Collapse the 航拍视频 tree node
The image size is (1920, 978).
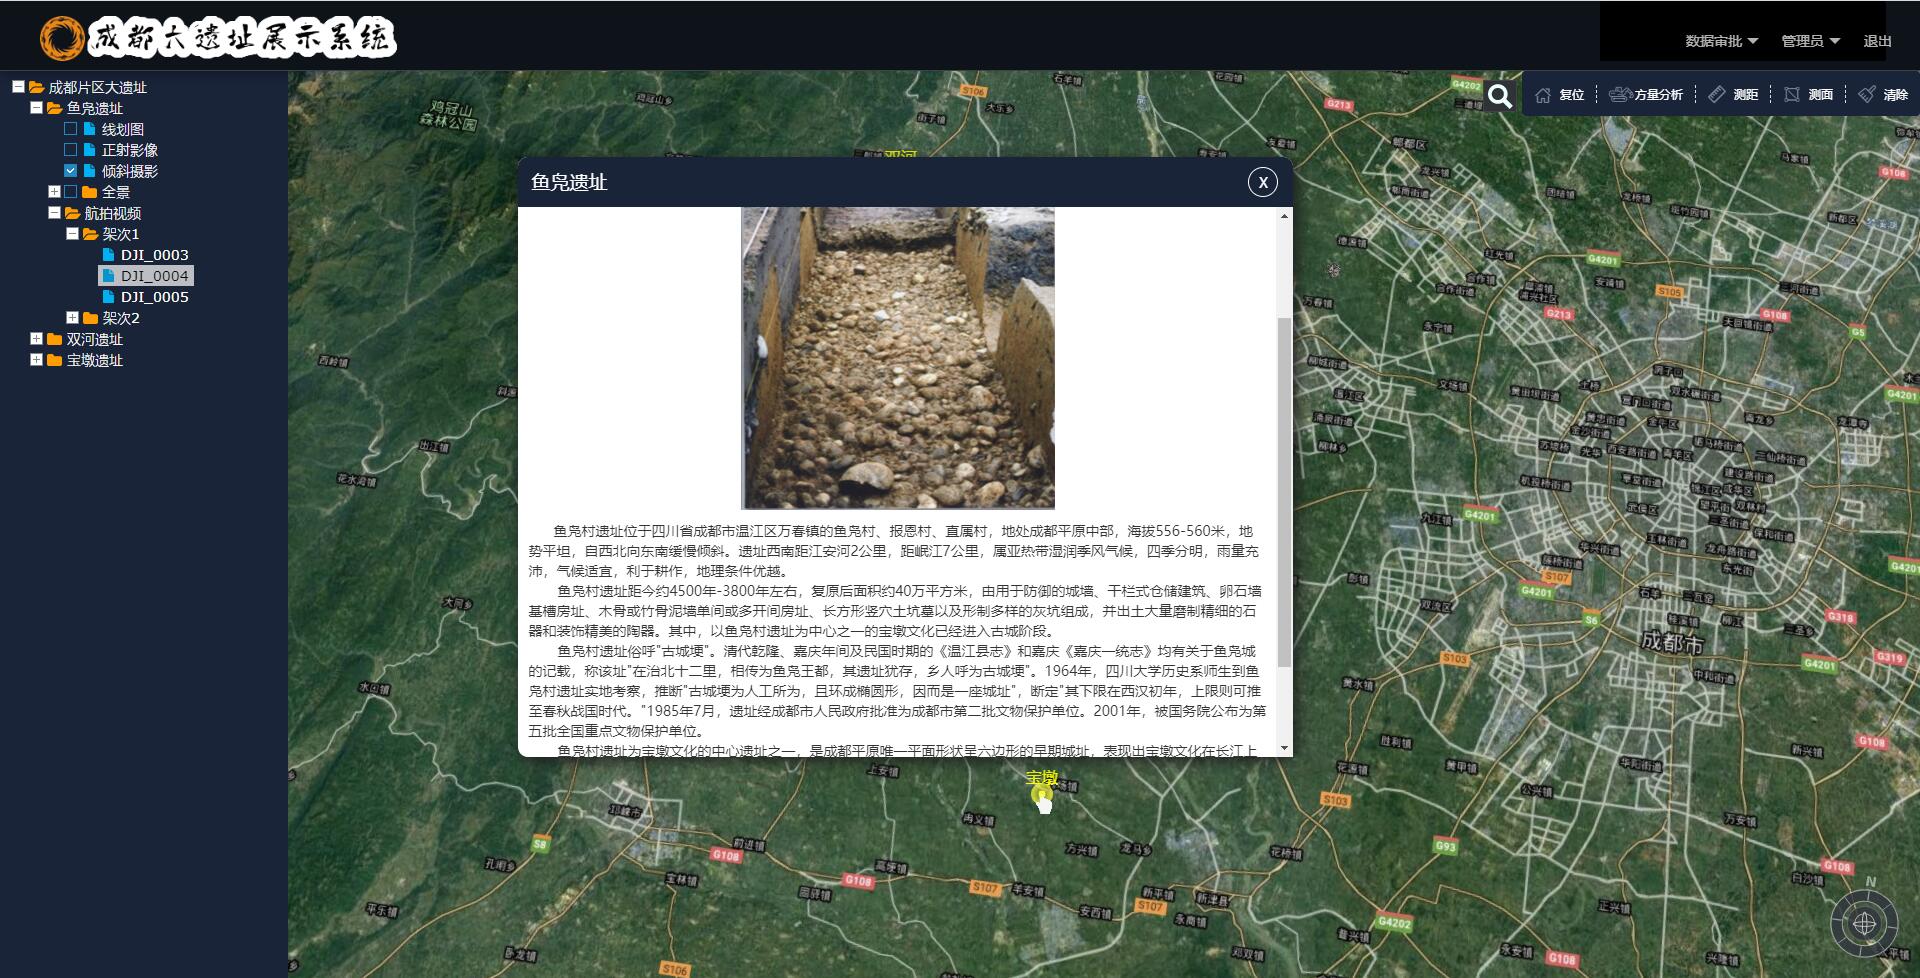point(54,213)
